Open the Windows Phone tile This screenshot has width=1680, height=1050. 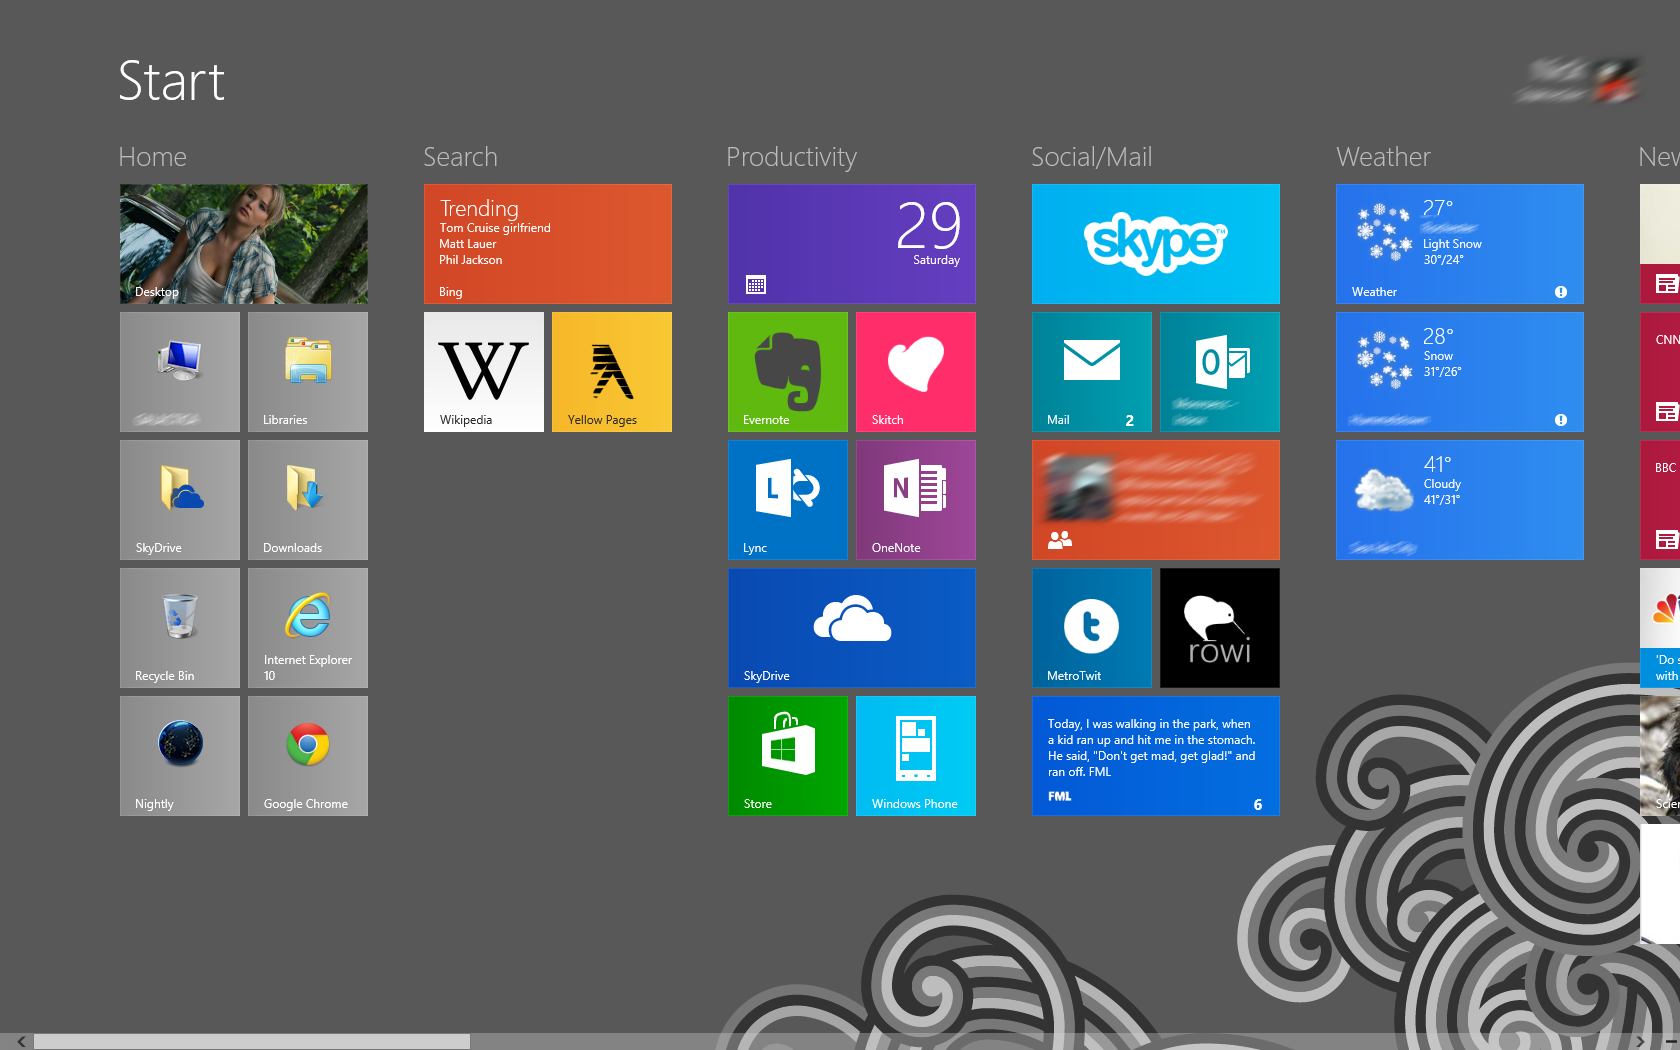(916, 756)
